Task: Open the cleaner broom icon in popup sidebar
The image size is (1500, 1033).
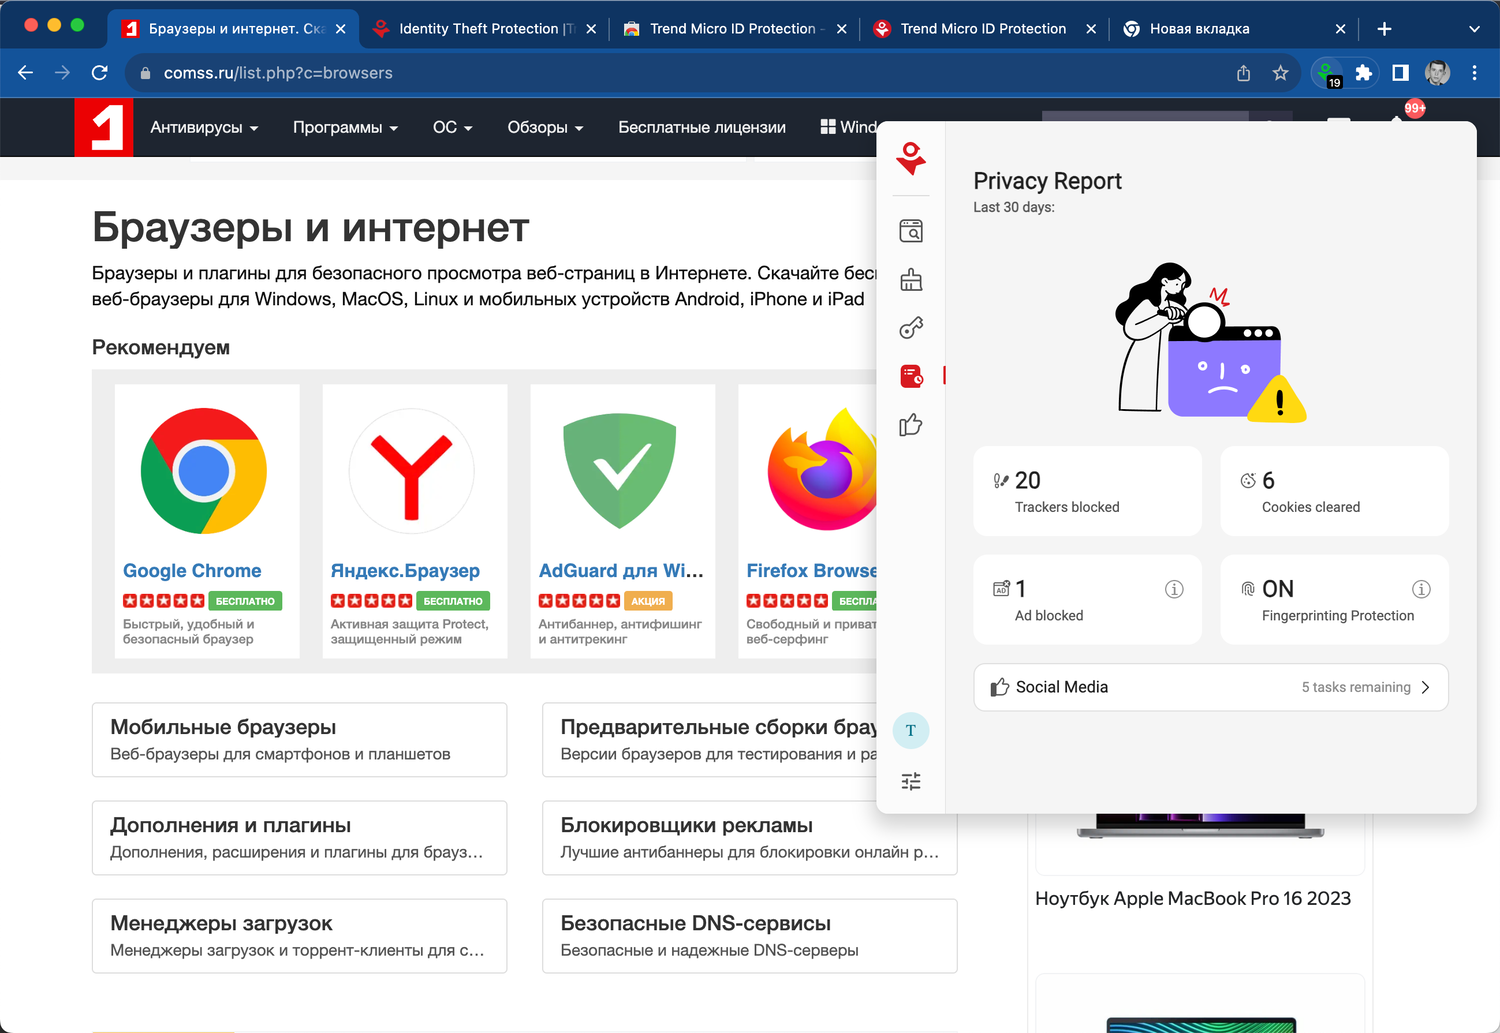Action: [x=911, y=279]
